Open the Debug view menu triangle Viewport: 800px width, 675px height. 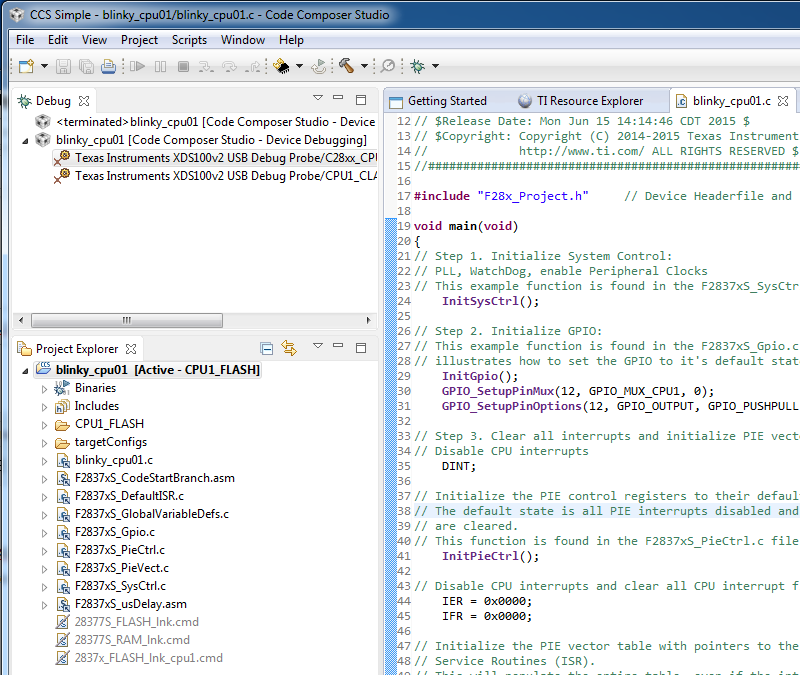click(318, 97)
